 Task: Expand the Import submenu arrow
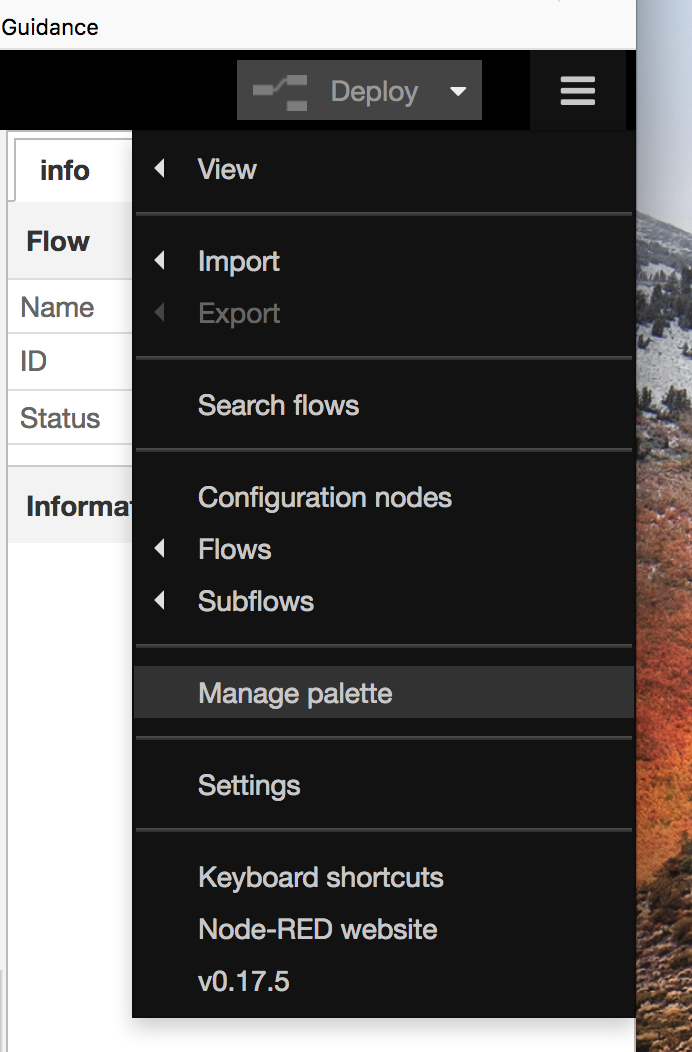tap(160, 261)
